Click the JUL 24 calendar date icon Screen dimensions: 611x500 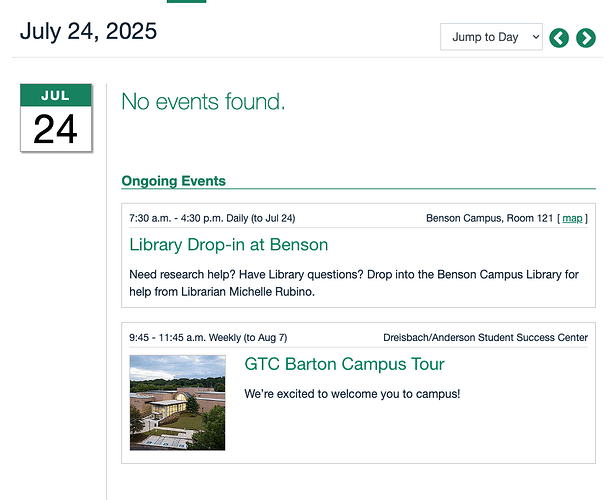[x=56, y=118]
